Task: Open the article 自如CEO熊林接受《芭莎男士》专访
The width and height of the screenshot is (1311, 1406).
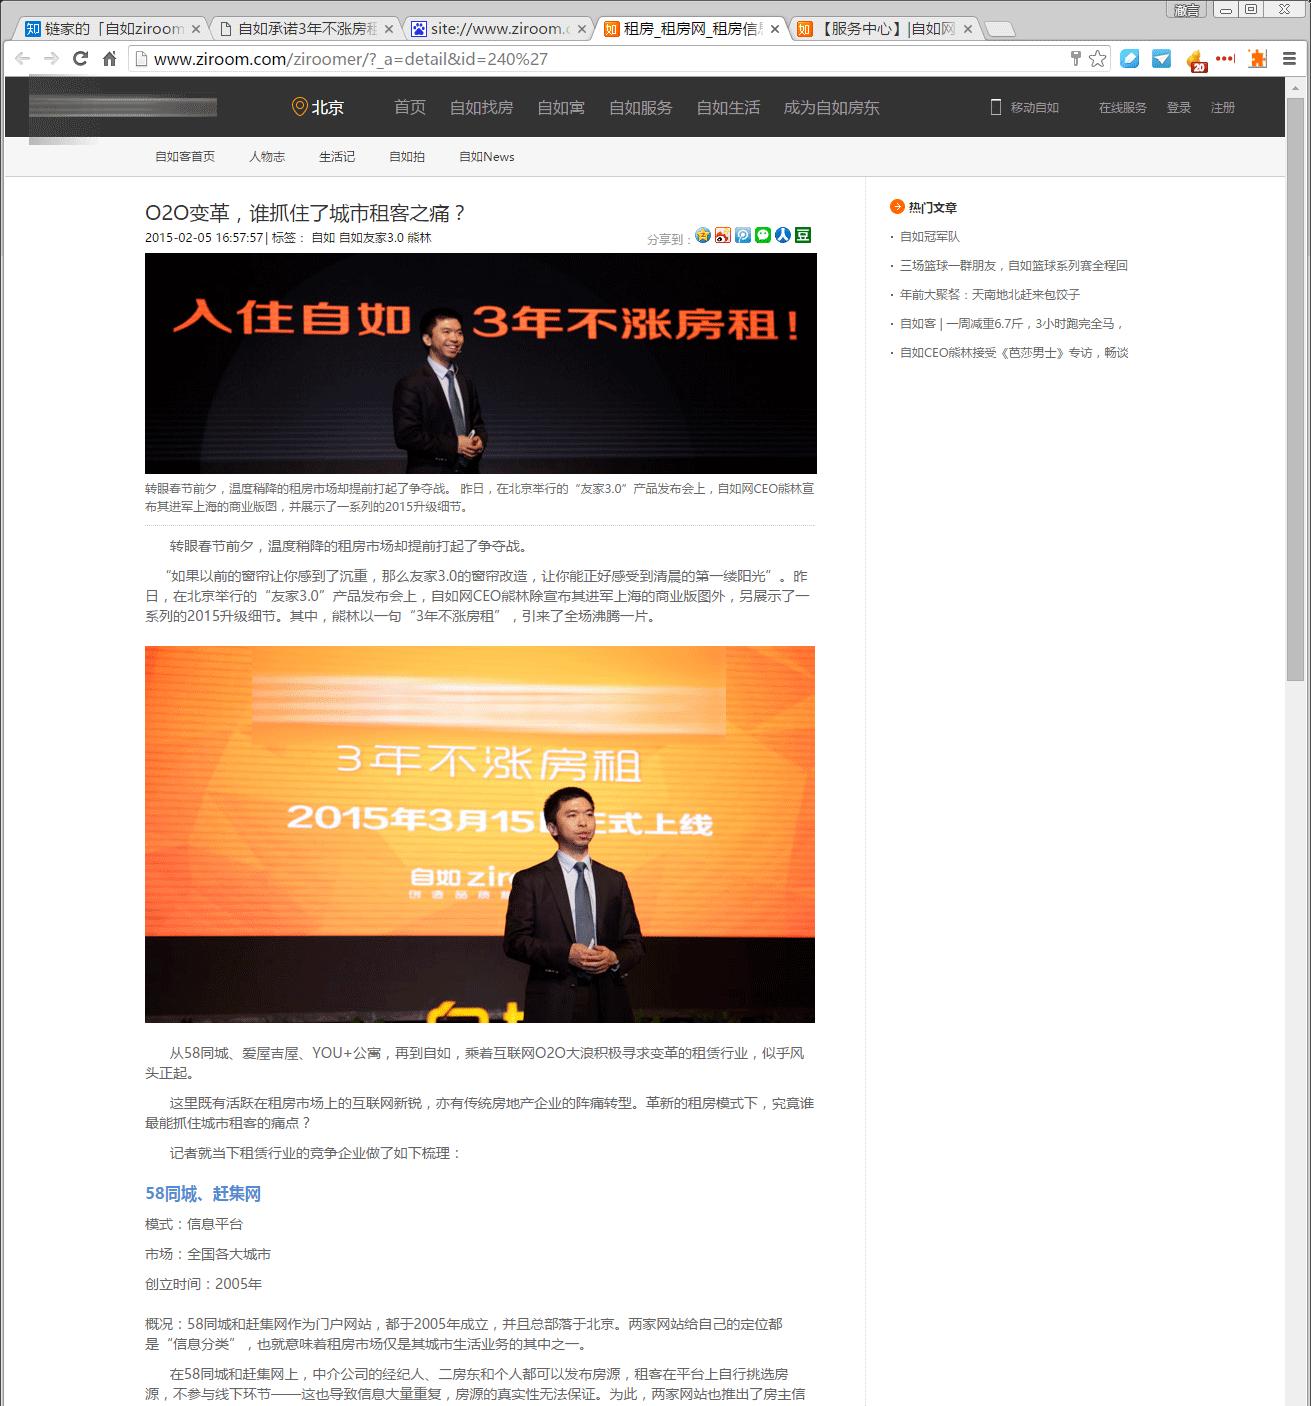Action: (1014, 353)
